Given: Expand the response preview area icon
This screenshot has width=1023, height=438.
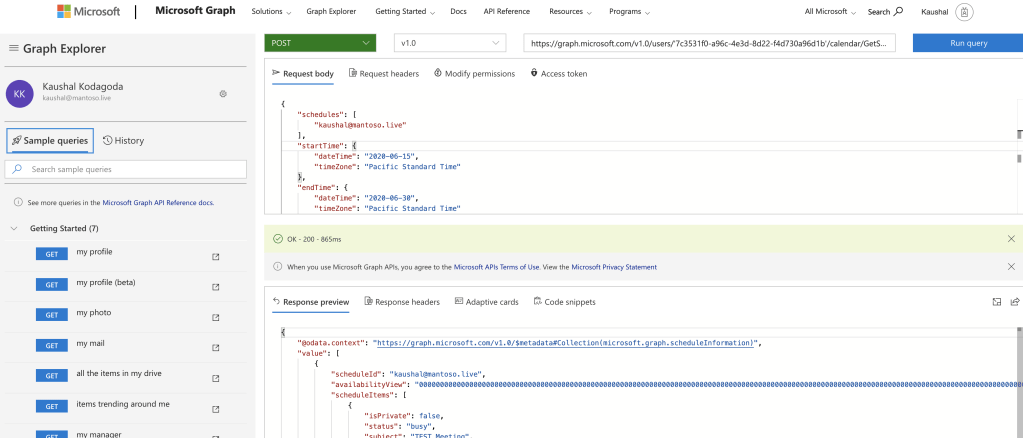Looking at the screenshot, I should (996, 301).
